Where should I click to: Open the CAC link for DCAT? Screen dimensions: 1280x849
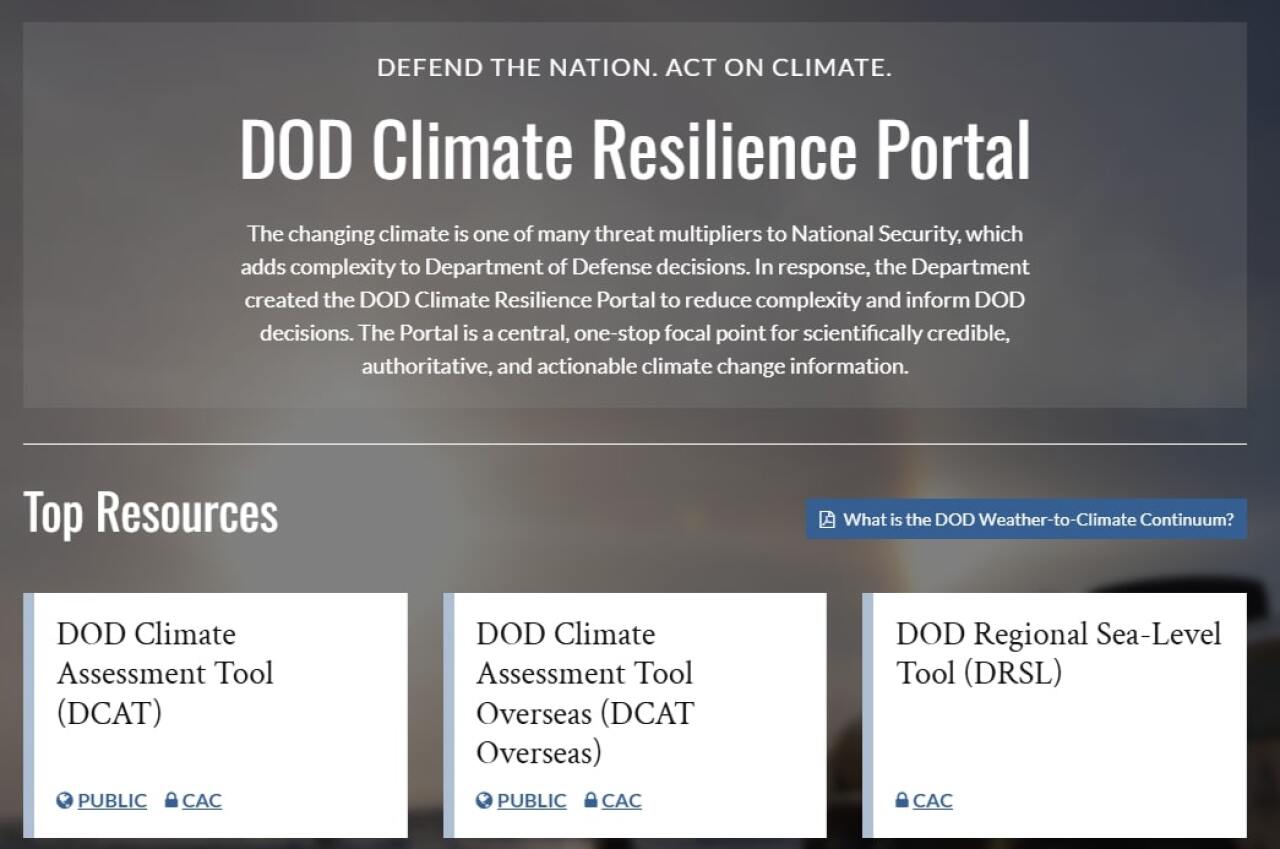coord(202,801)
